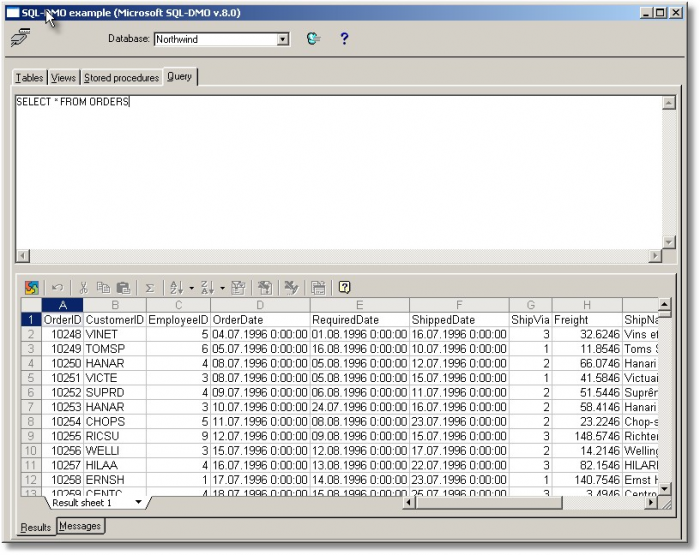This screenshot has height=555, width=700.
Task: Click the Undo icon in spreadsheet toolbar
Action: [57, 288]
